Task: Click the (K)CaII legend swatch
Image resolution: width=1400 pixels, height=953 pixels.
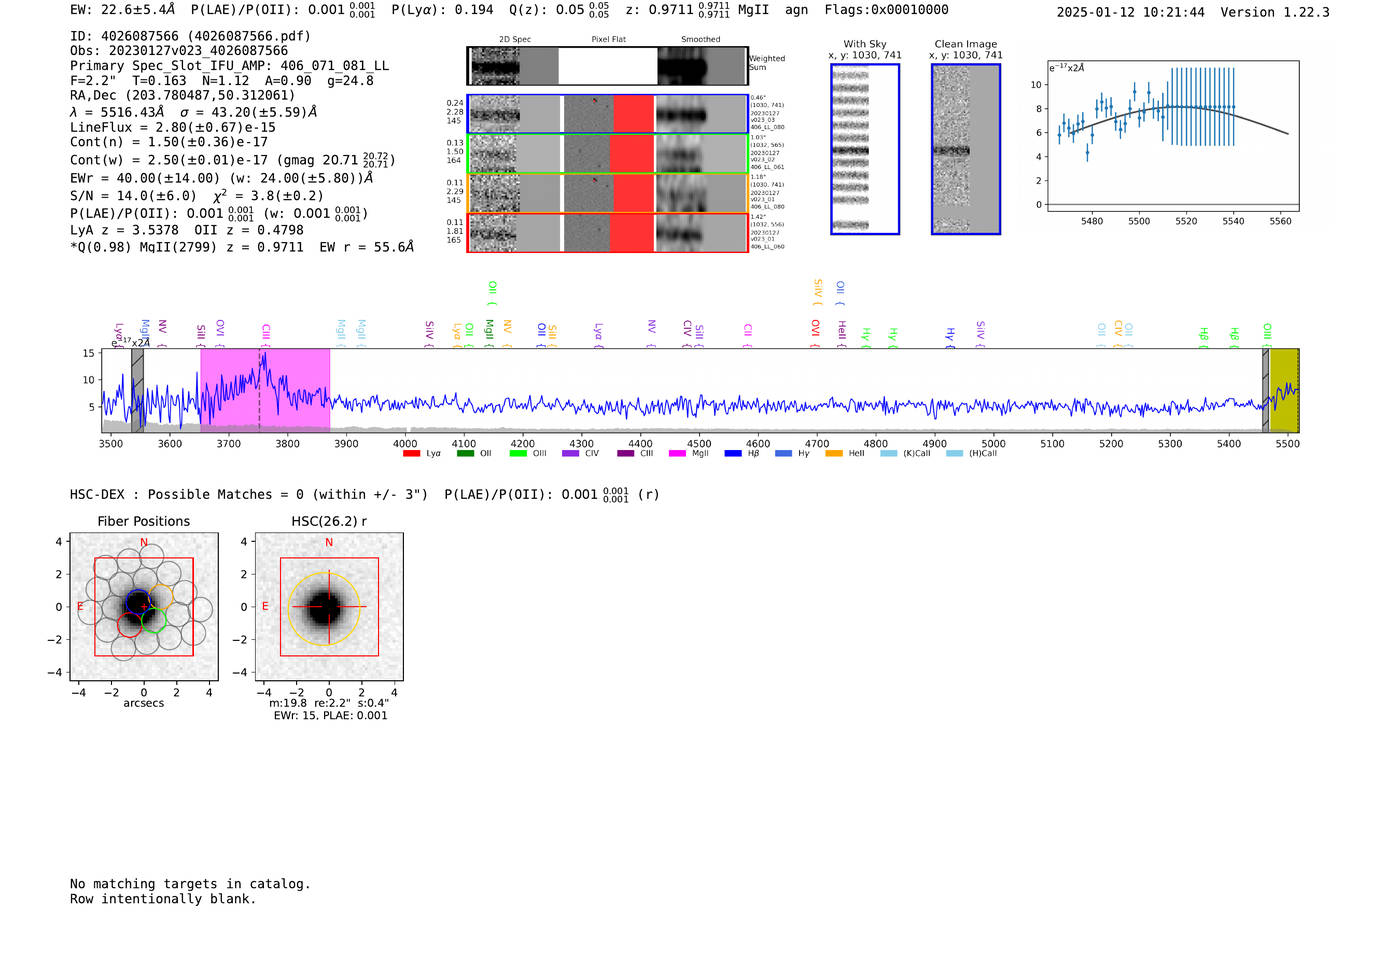Action: click(x=889, y=454)
